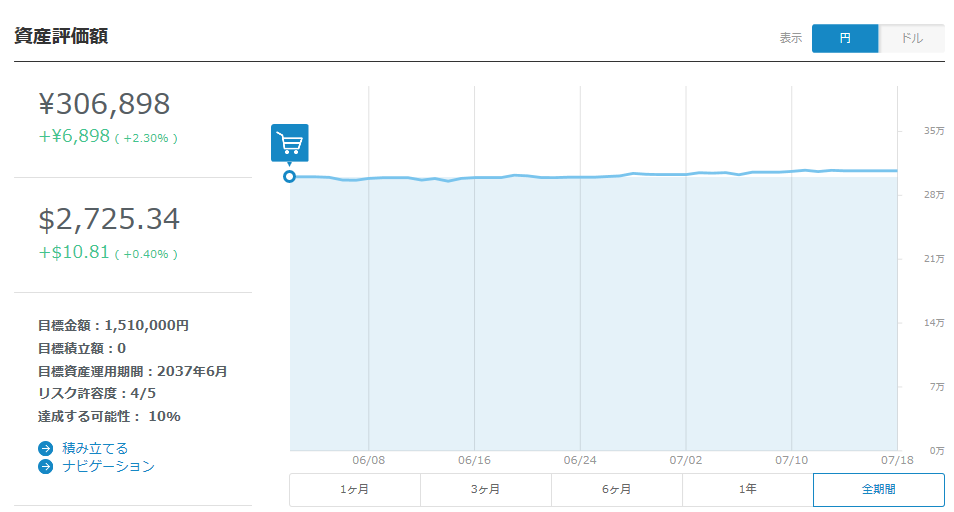Screen dimensions: 954x512
Task: Switch chart to 6ヶ月 range
Action: pyautogui.click(x=617, y=490)
